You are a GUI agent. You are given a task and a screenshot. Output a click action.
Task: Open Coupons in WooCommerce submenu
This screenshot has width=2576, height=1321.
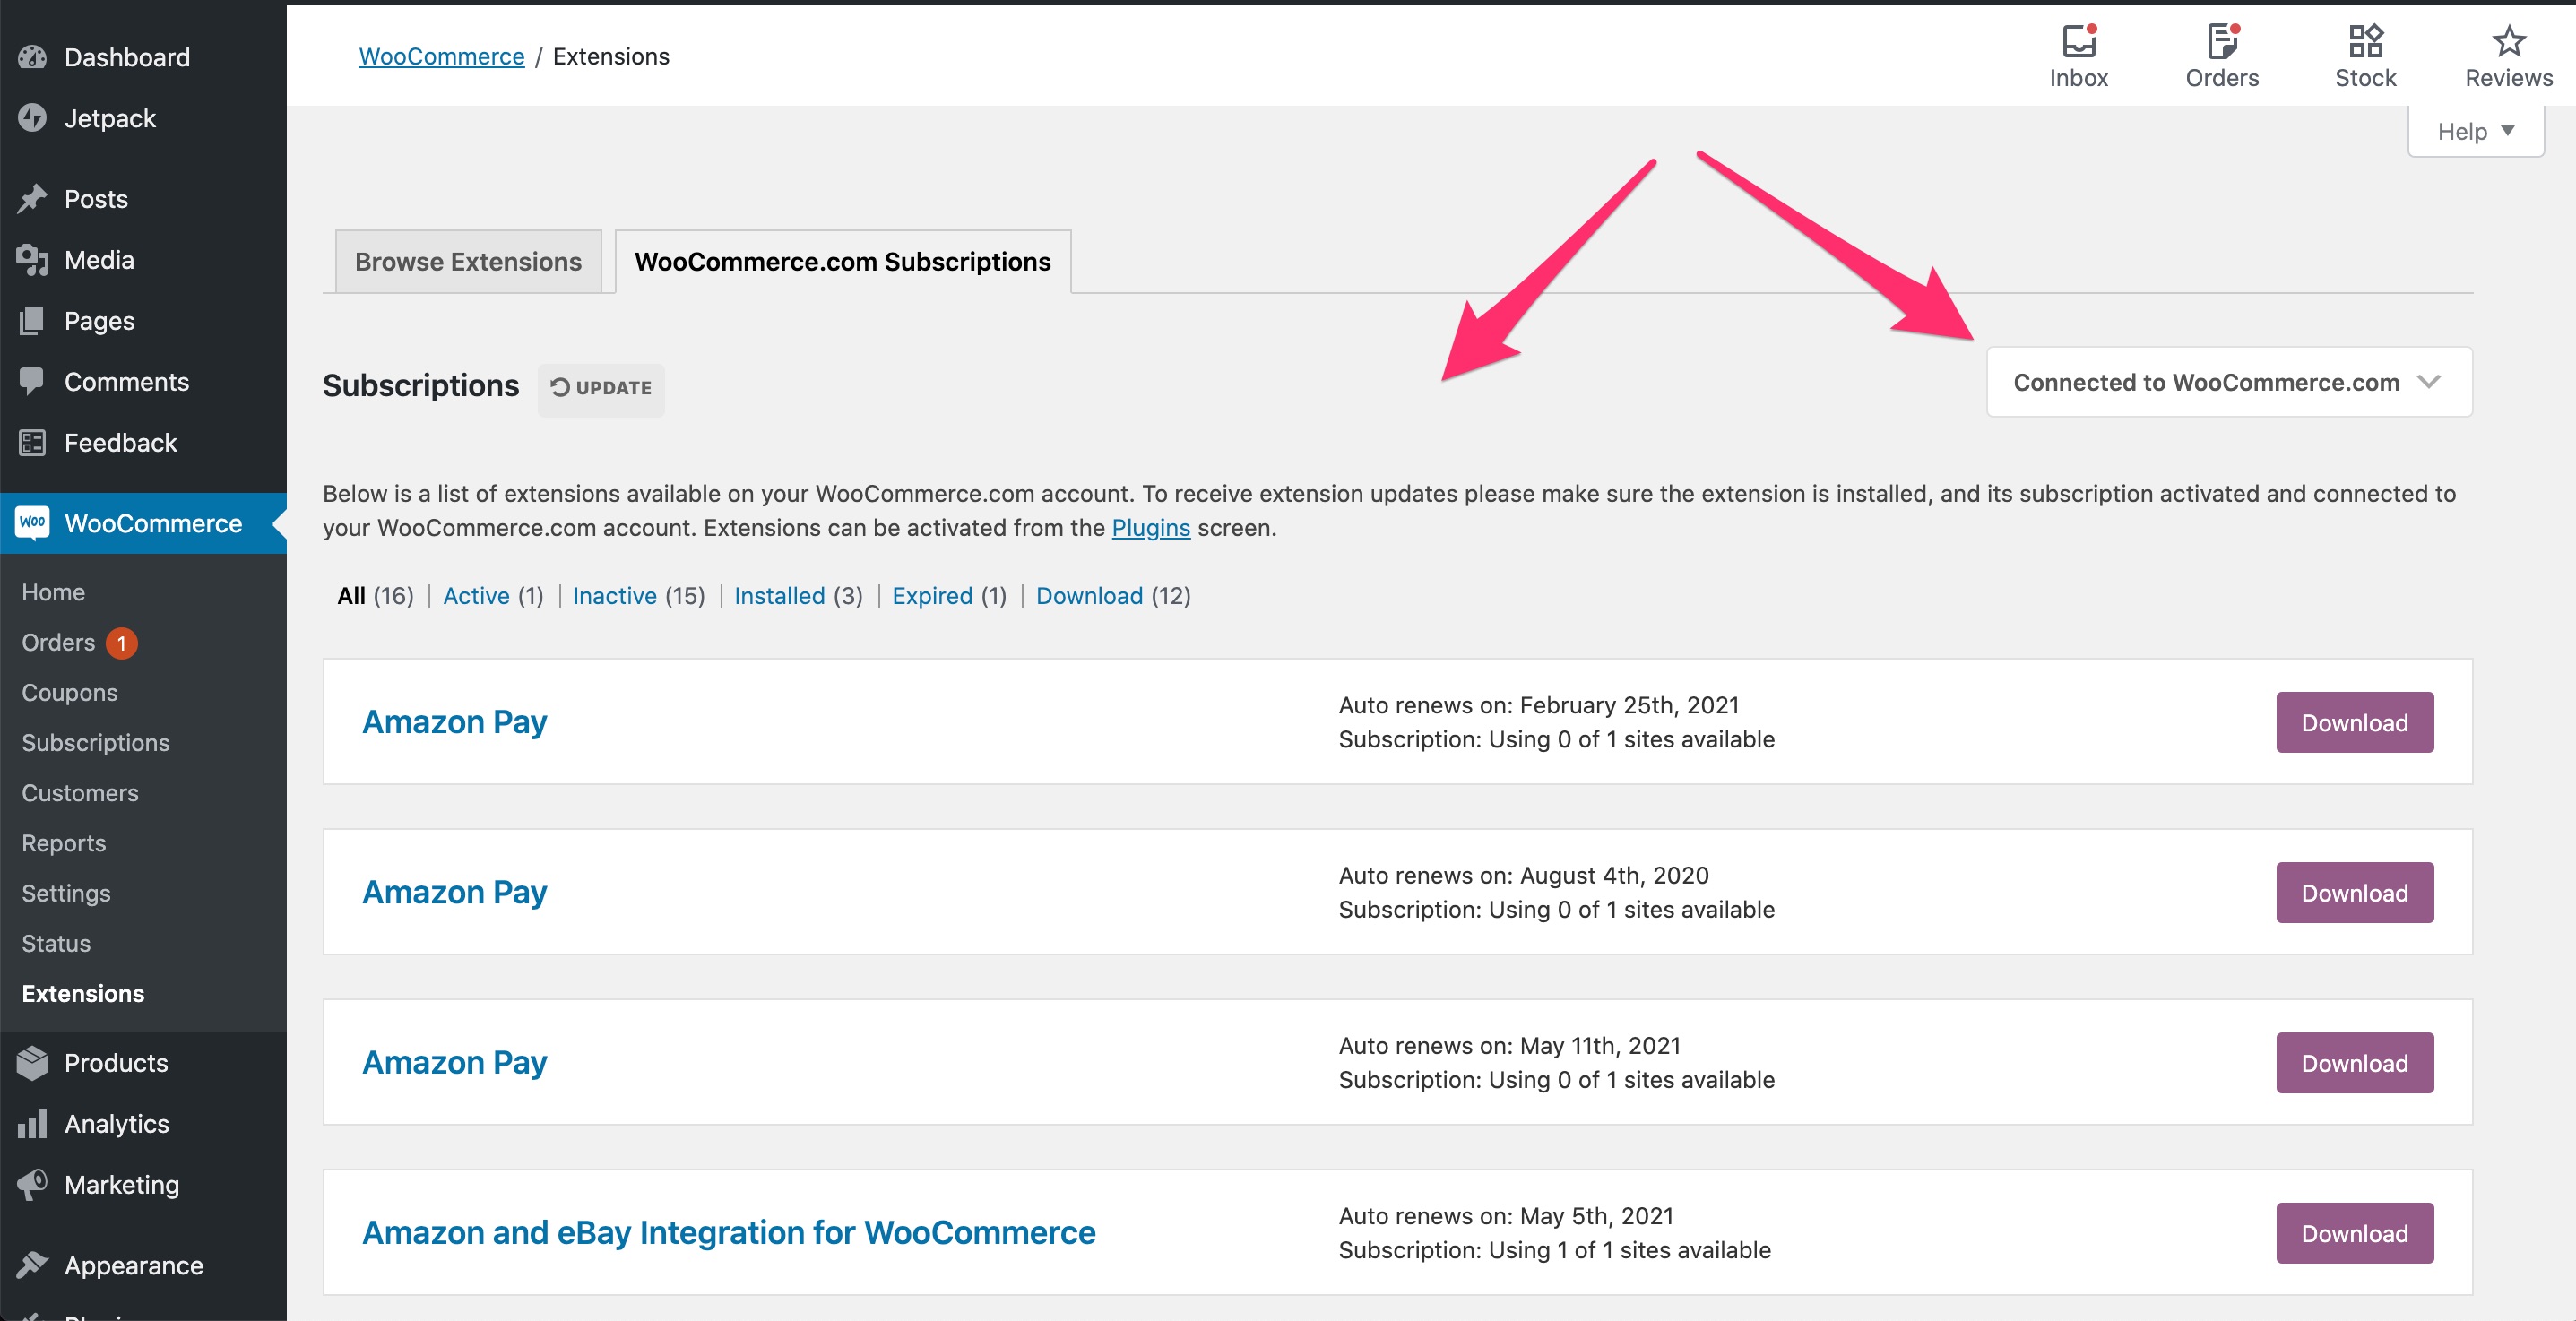click(x=70, y=693)
